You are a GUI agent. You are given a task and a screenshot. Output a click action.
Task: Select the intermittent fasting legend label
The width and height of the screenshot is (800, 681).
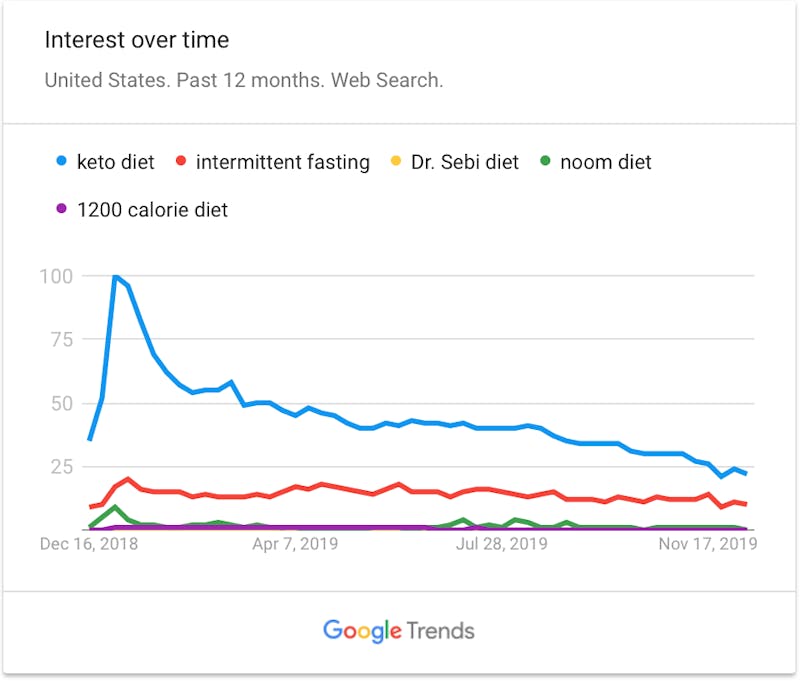pos(283,162)
